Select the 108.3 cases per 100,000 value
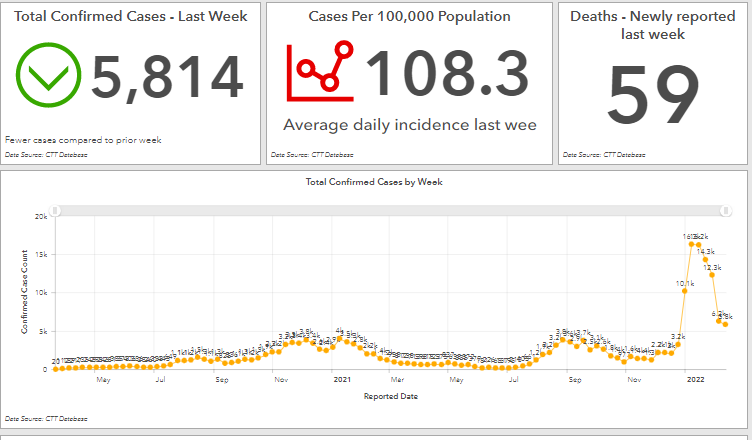 [447, 77]
